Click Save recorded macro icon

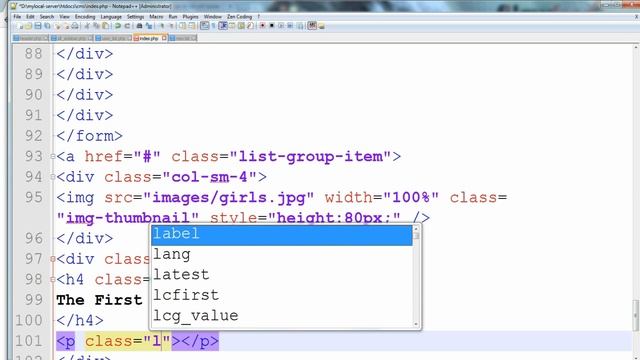pyautogui.click(x=300, y=26)
